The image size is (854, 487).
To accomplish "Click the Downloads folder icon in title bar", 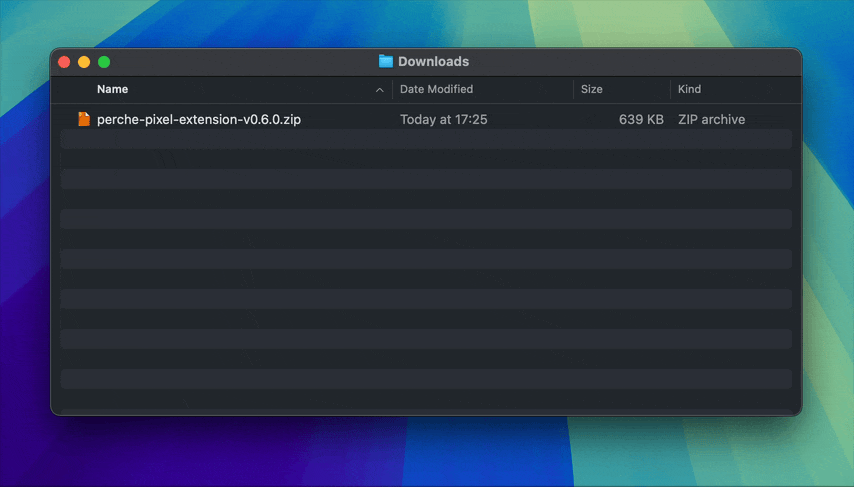I will 386,61.
